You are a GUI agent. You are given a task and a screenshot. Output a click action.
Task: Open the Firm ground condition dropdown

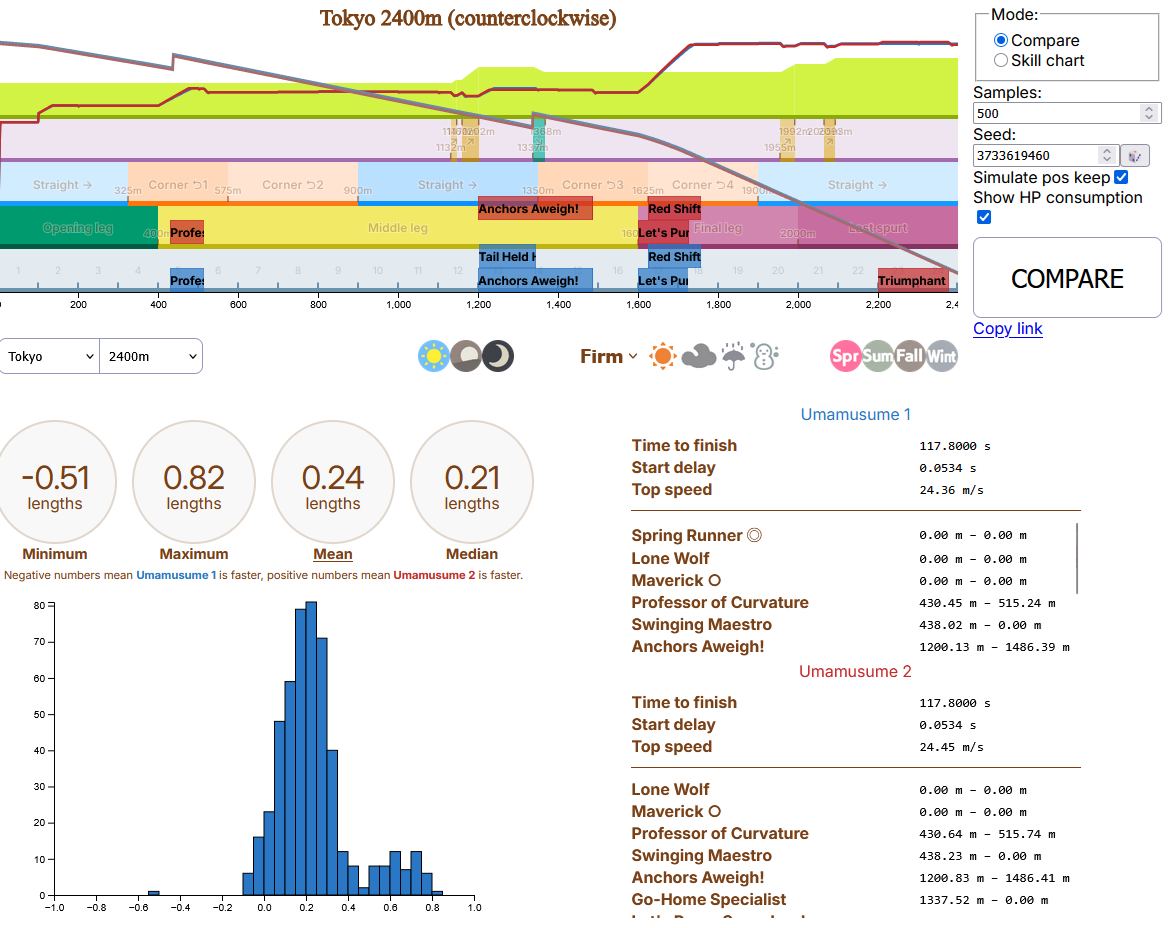609,356
